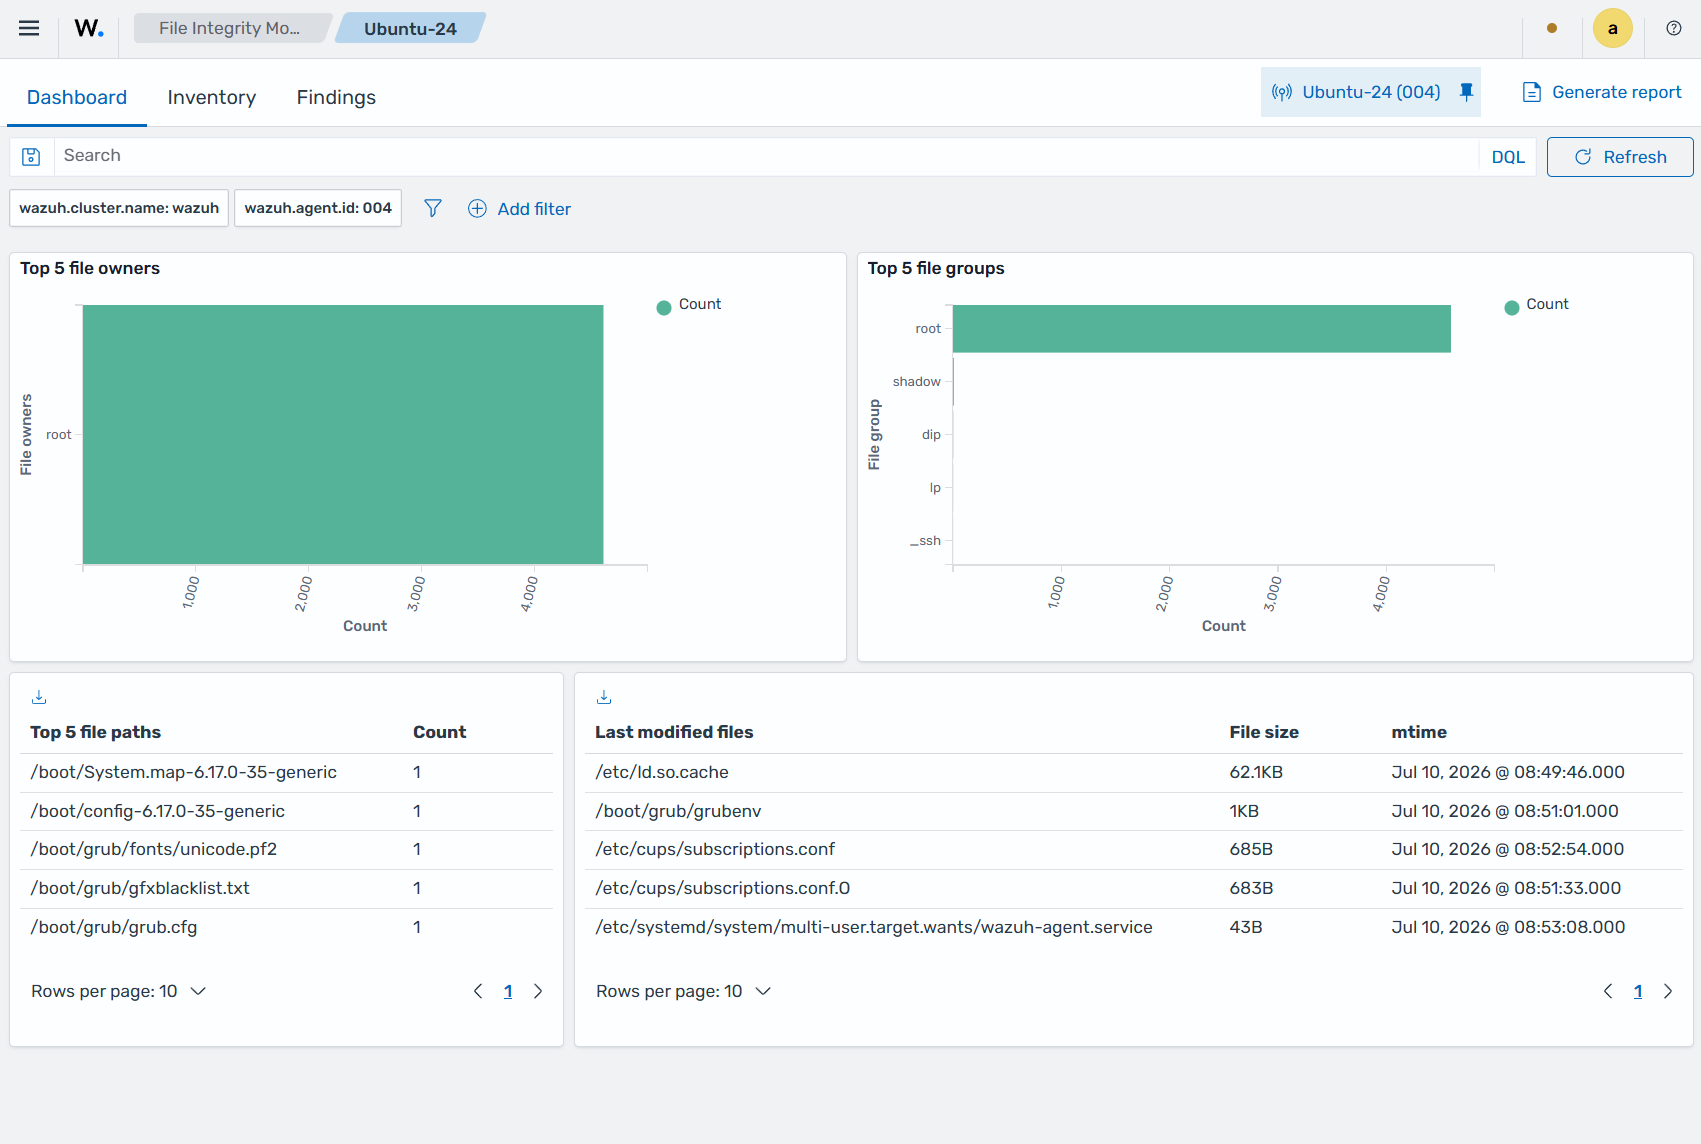Click Generate report
1701x1144 pixels.
tap(1602, 92)
